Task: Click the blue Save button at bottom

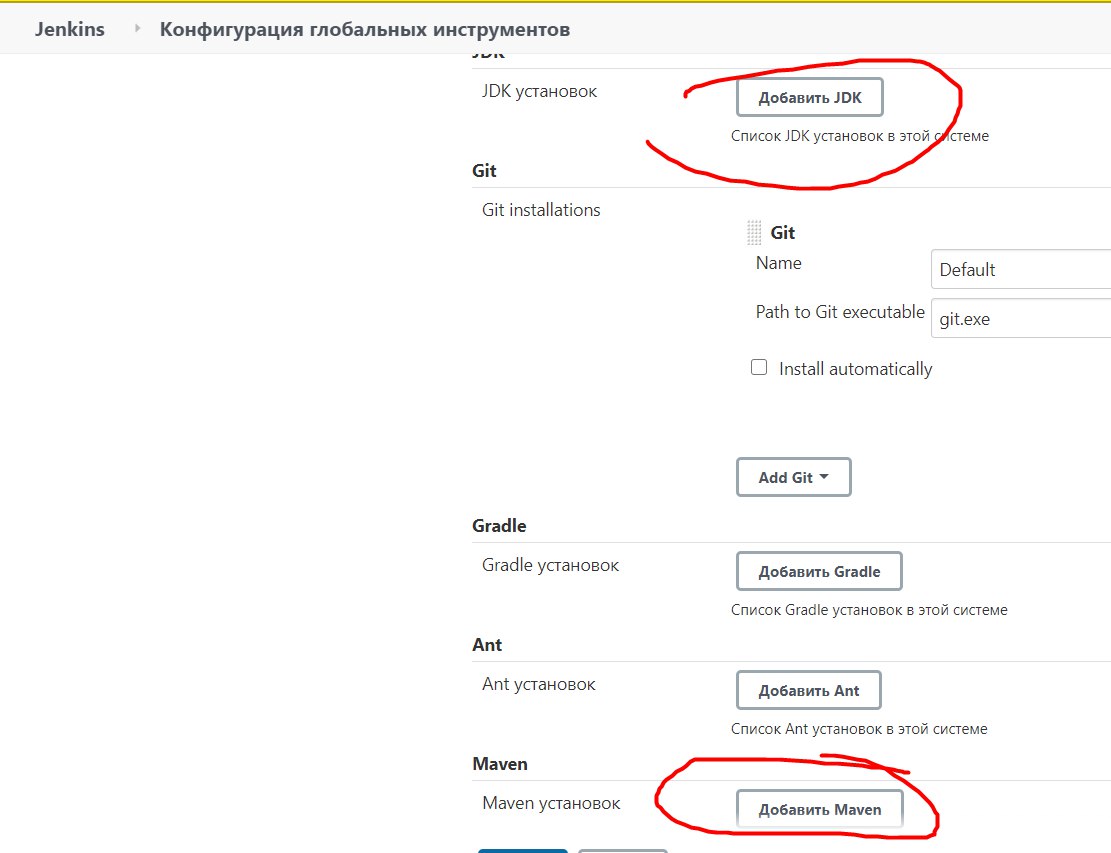Action: tap(522, 850)
